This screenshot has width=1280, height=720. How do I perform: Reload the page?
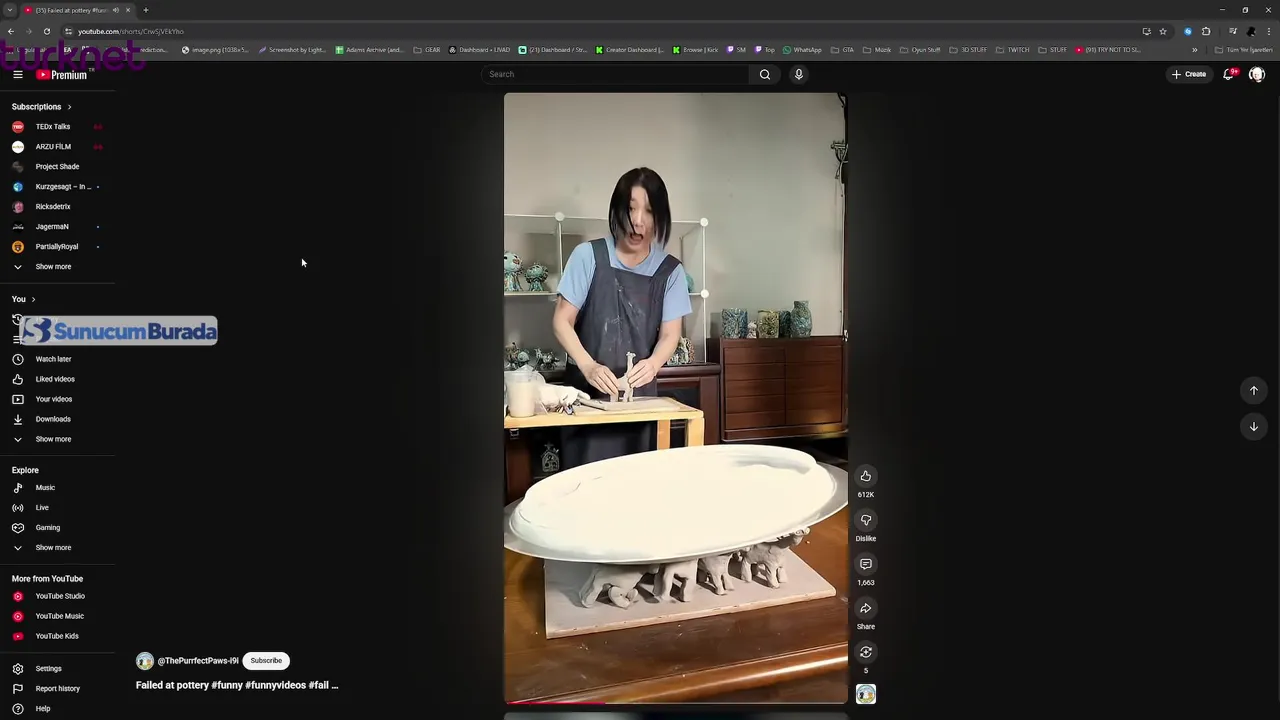[x=46, y=31]
